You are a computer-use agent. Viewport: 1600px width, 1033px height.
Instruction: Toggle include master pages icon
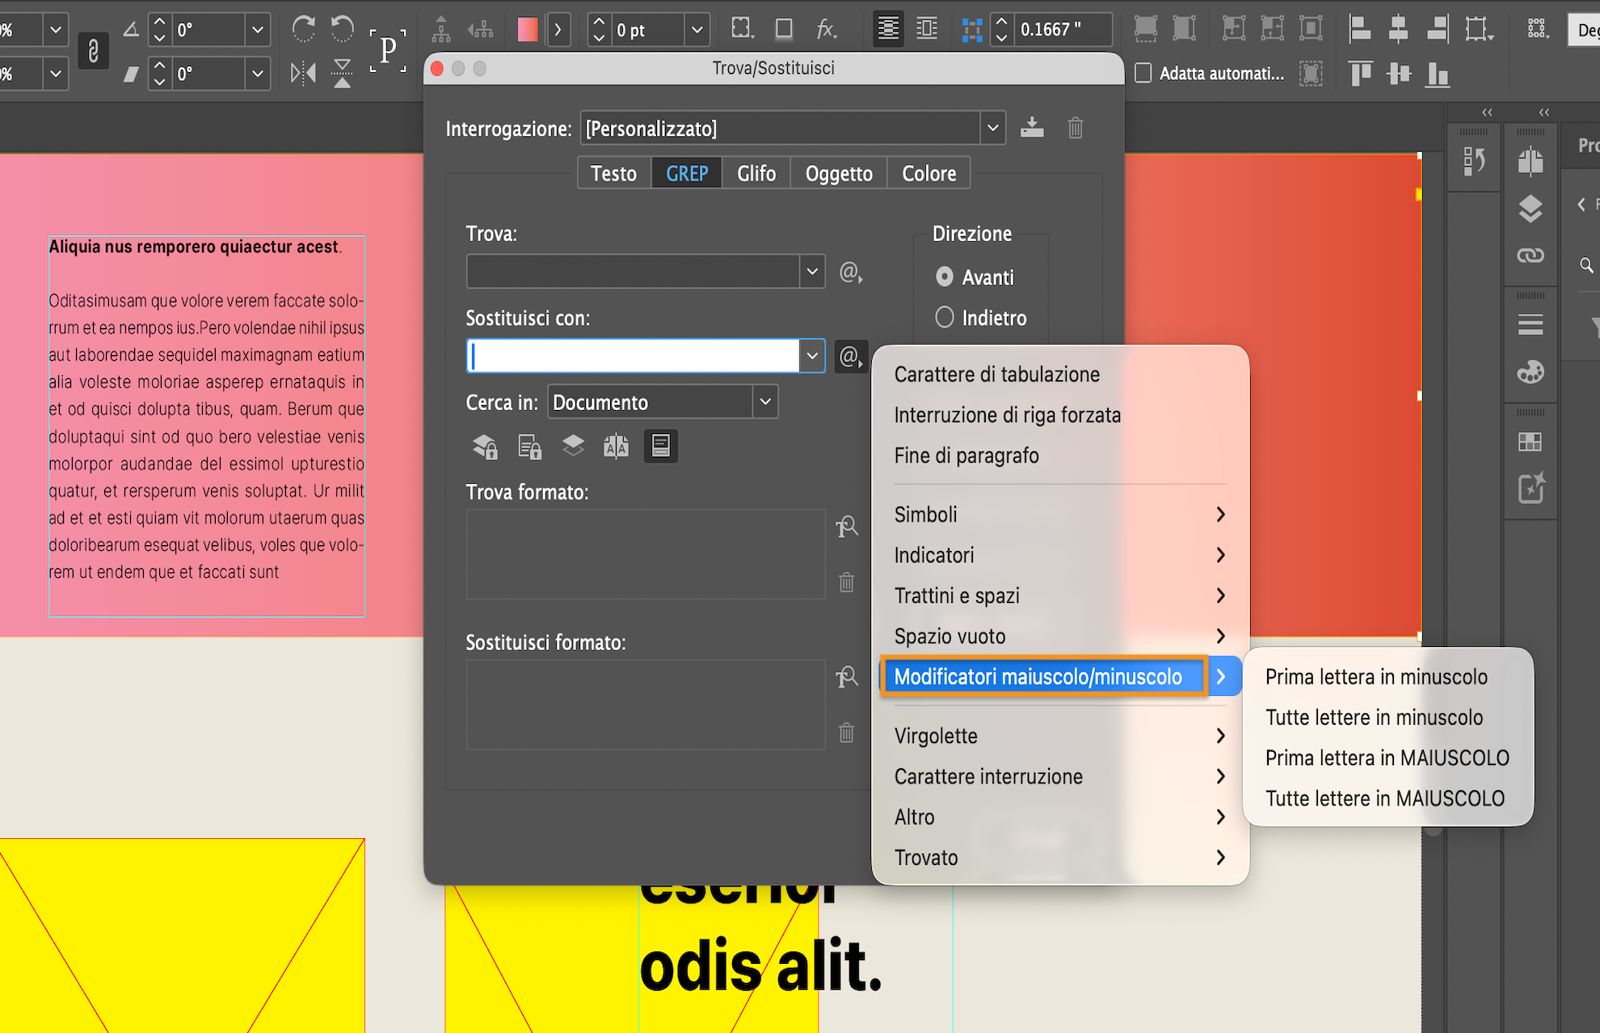tap(616, 446)
